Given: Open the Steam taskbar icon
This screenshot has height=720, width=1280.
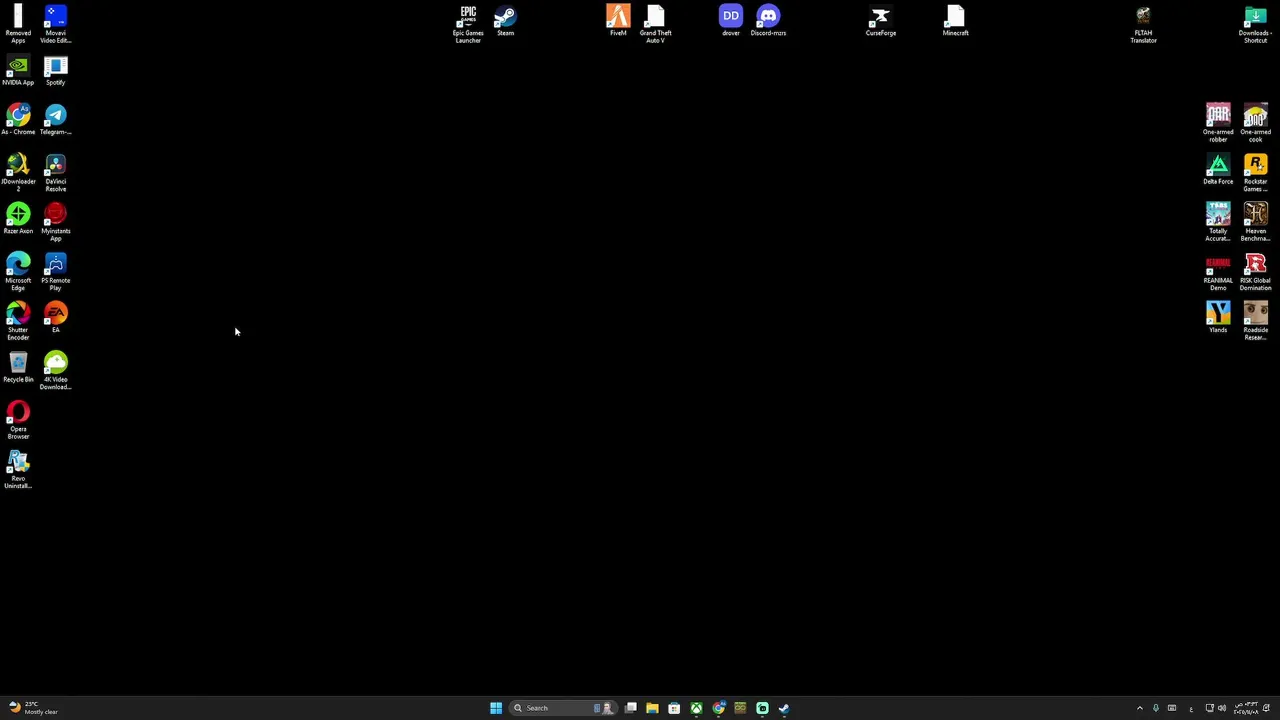Looking at the screenshot, I should pos(784,708).
